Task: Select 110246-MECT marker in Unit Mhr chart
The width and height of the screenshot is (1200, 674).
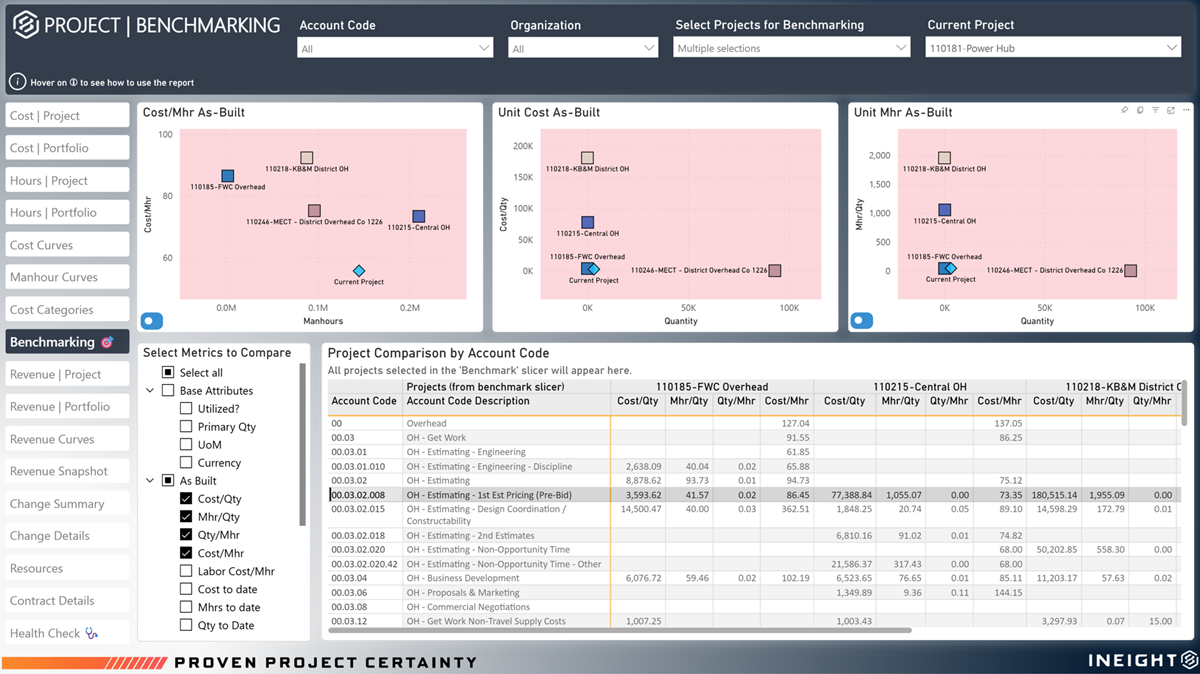Action: click(1130, 270)
